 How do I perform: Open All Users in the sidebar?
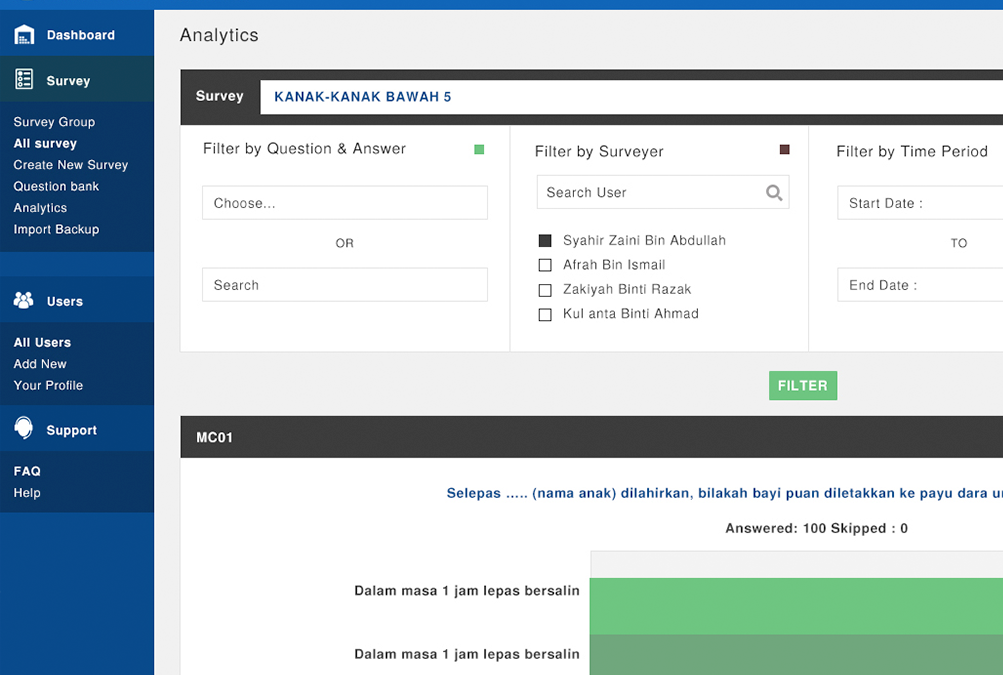pyautogui.click(x=42, y=342)
